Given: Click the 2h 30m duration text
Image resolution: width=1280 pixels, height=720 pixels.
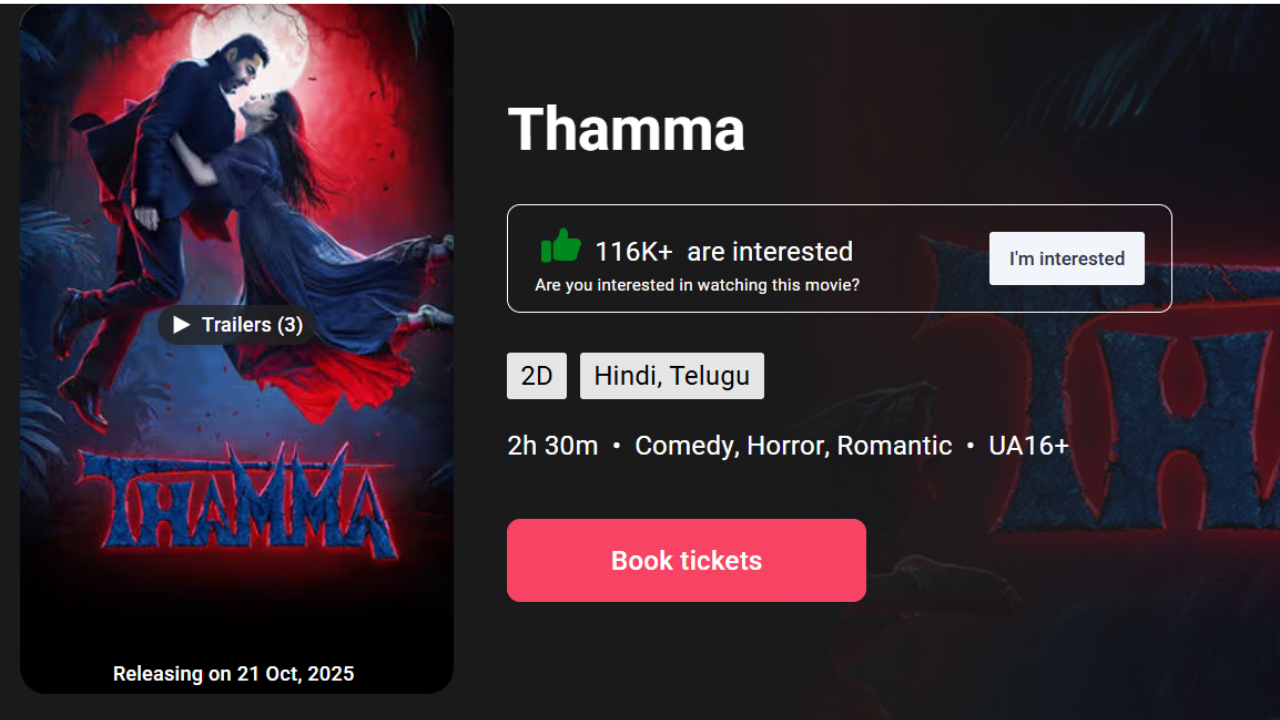Looking at the screenshot, I should [552, 445].
